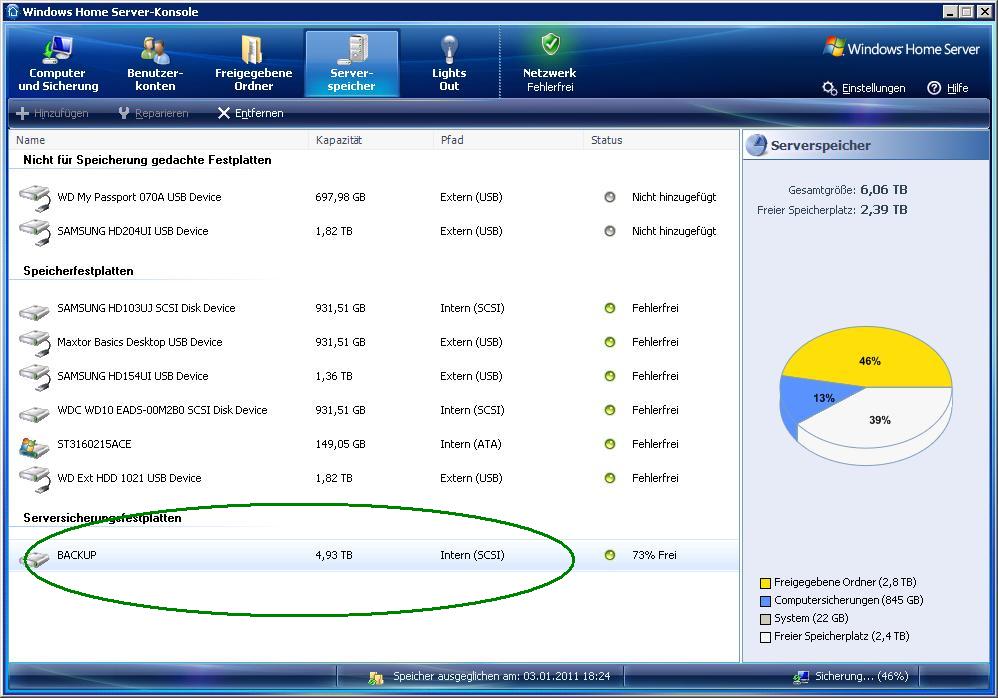The image size is (998, 698).
Task: Click the SAMSUNG HD103UJ SCSI drive icon
Action: [34, 311]
